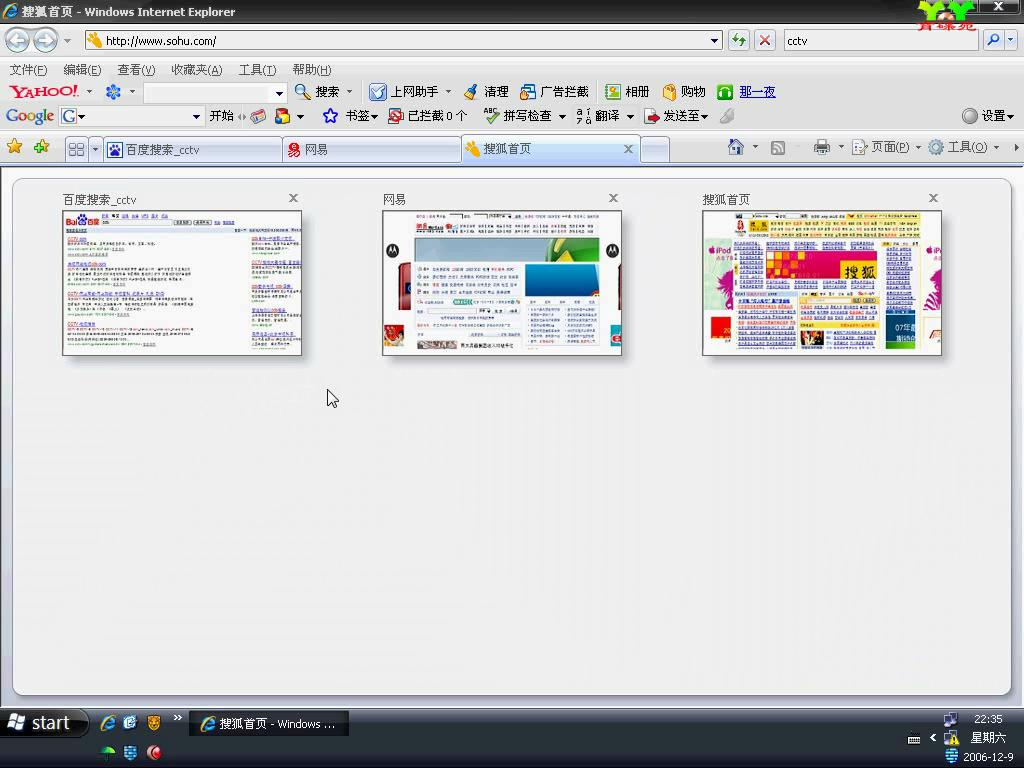Switch to the 百度搜索_cctv tab

click(x=193, y=150)
